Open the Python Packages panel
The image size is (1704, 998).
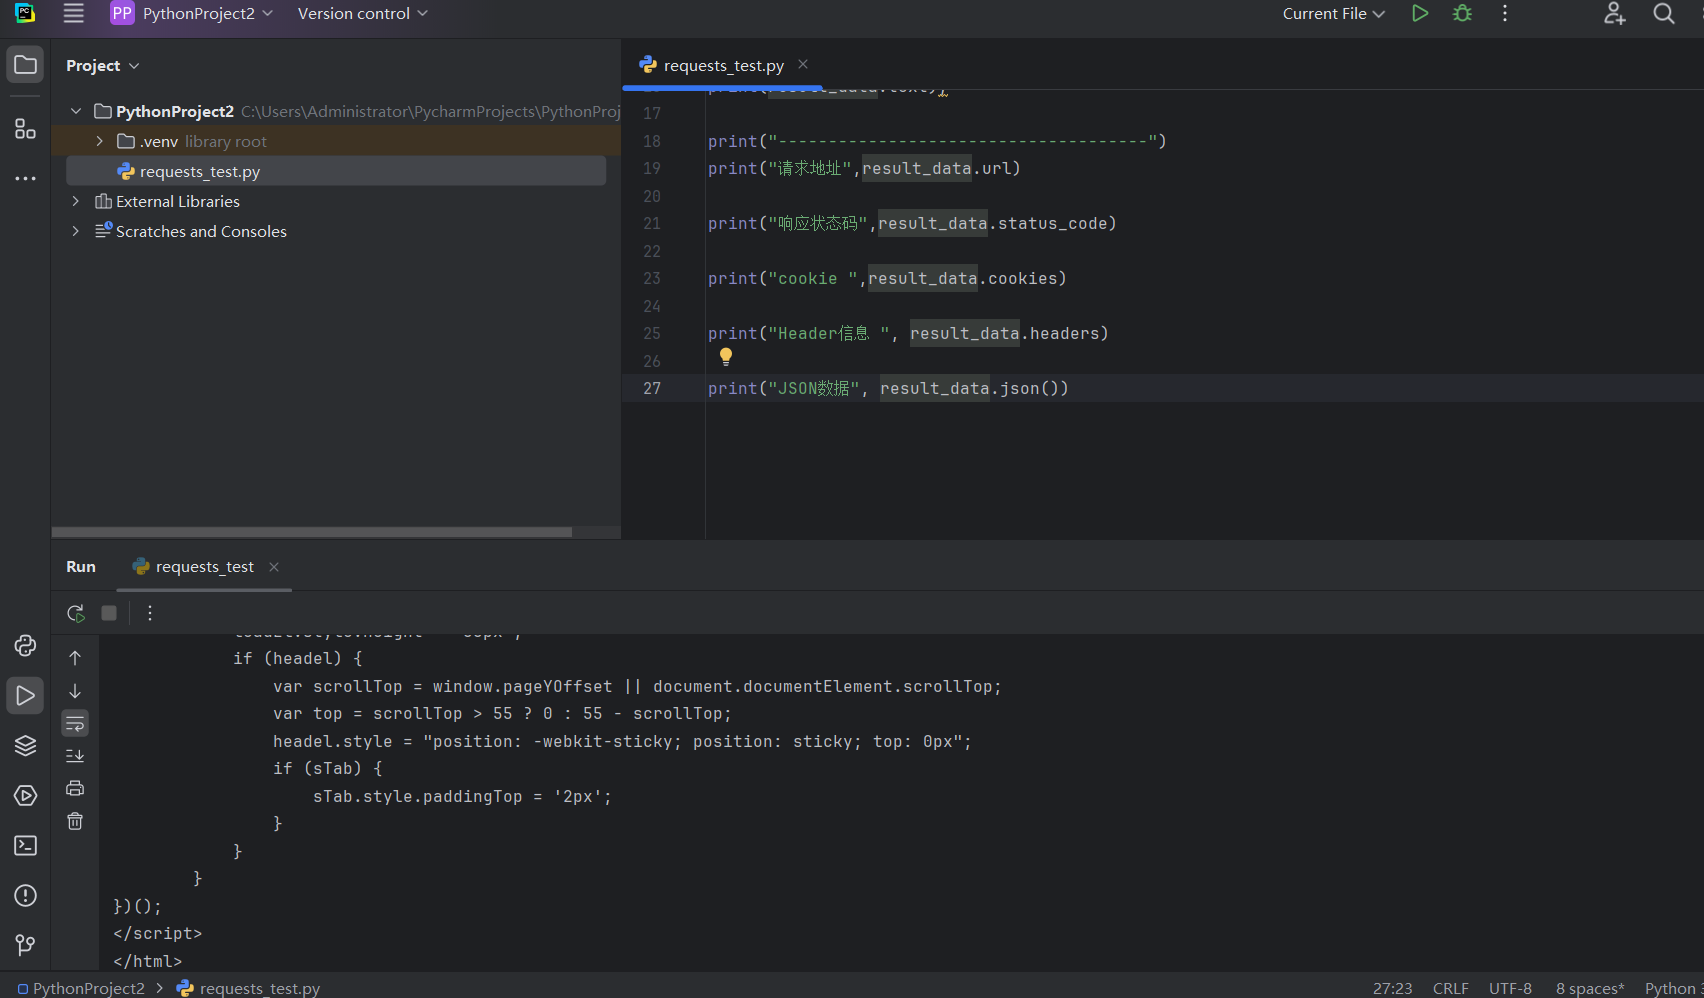pyautogui.click(x=25, y=745)
